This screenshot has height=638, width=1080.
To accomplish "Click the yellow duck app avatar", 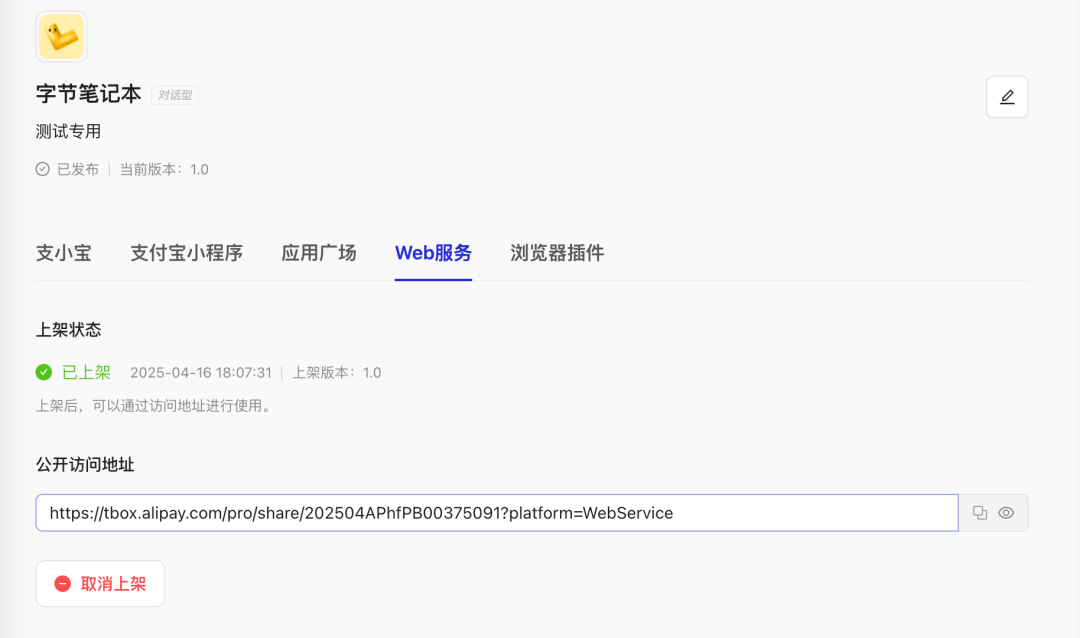I will click(x=61, y=37).
